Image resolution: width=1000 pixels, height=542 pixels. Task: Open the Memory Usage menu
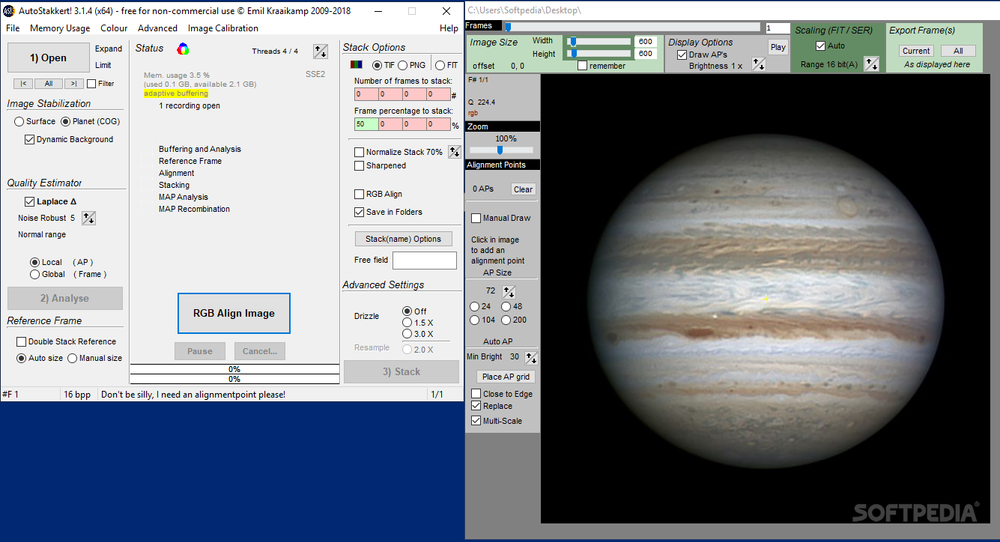[x=60, y=28]
